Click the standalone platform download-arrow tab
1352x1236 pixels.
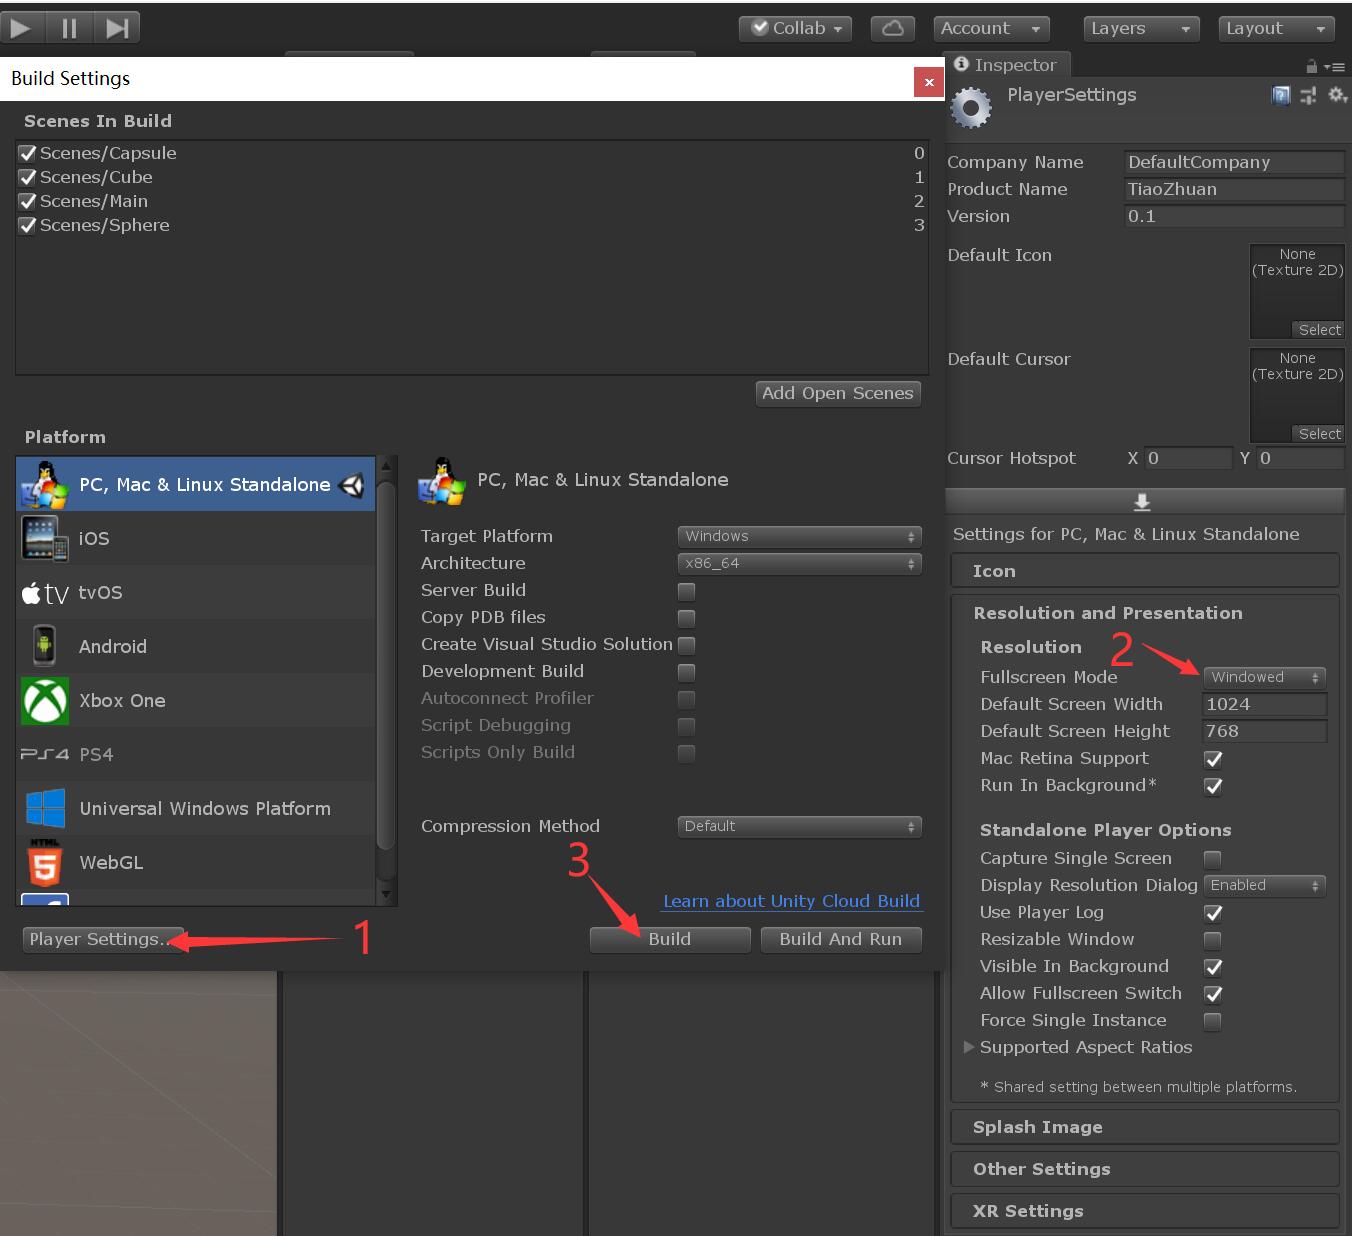[1142, 501]
